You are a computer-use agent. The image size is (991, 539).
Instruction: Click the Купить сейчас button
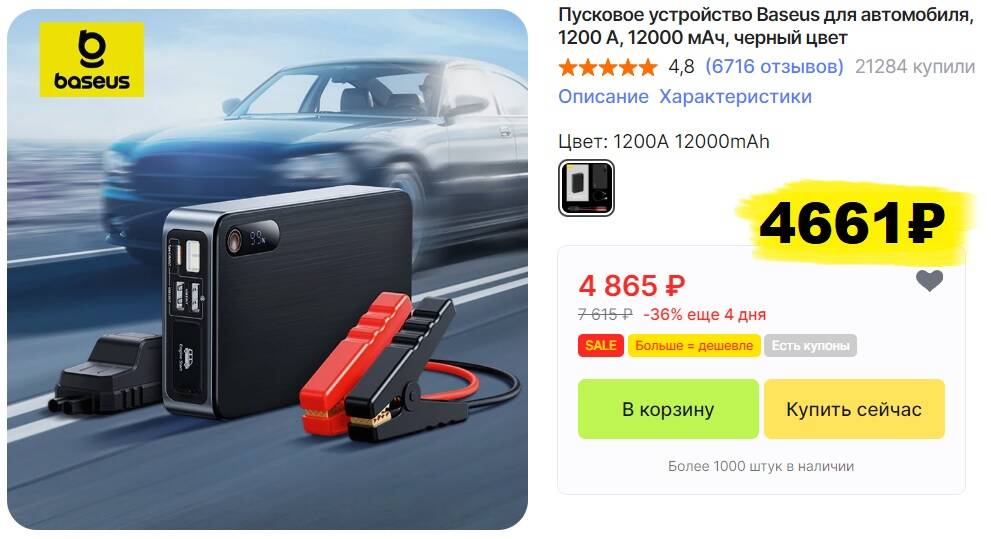[854, 409]
